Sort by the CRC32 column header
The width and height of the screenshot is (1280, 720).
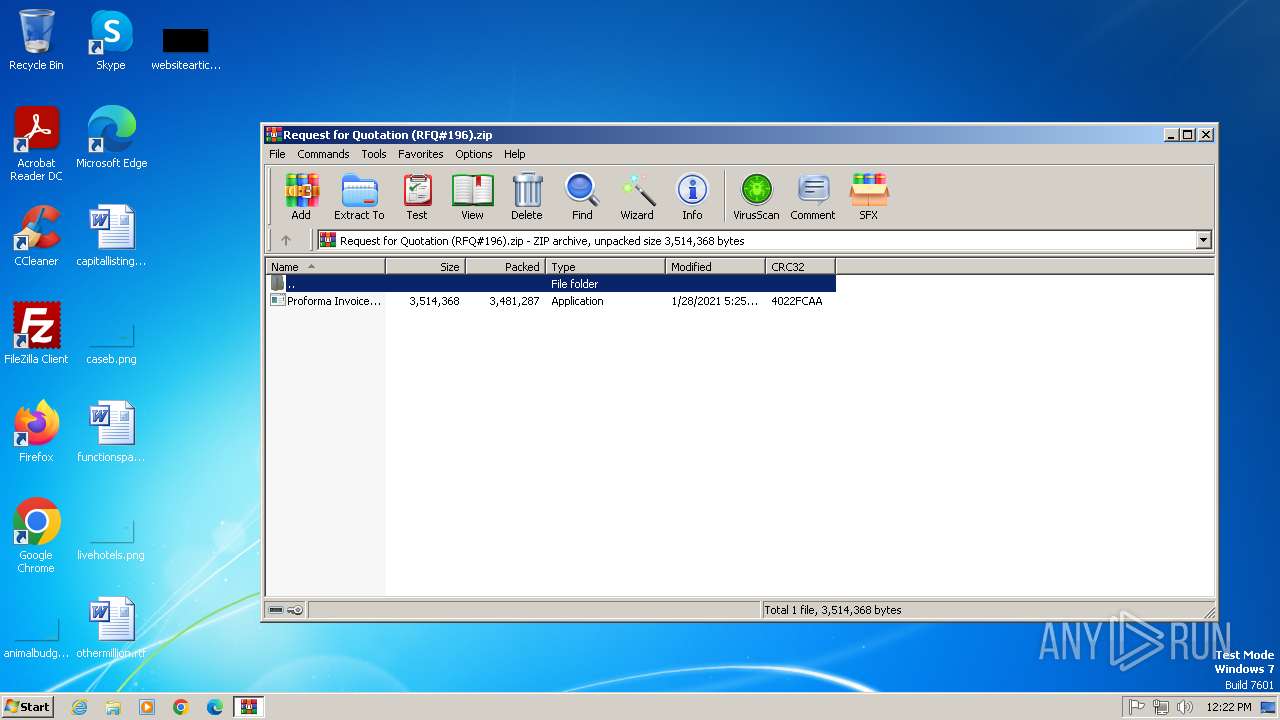[800, 266]
